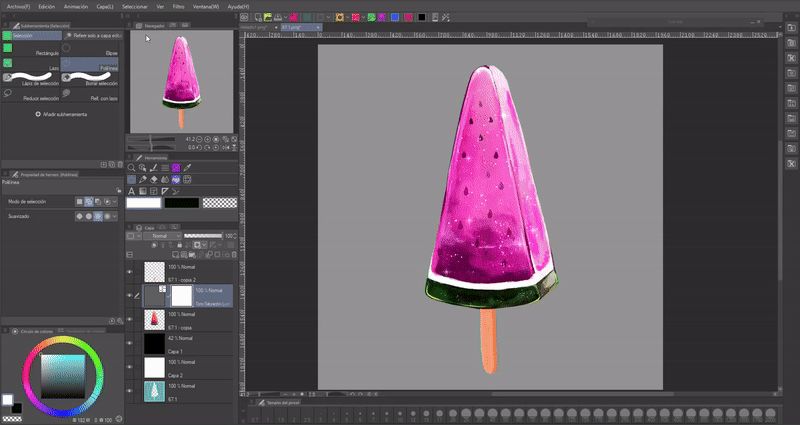Click the magnifier zoom tool icon
Image resolution: width=800 pixels, height=425 pixels.
[132, 168]
